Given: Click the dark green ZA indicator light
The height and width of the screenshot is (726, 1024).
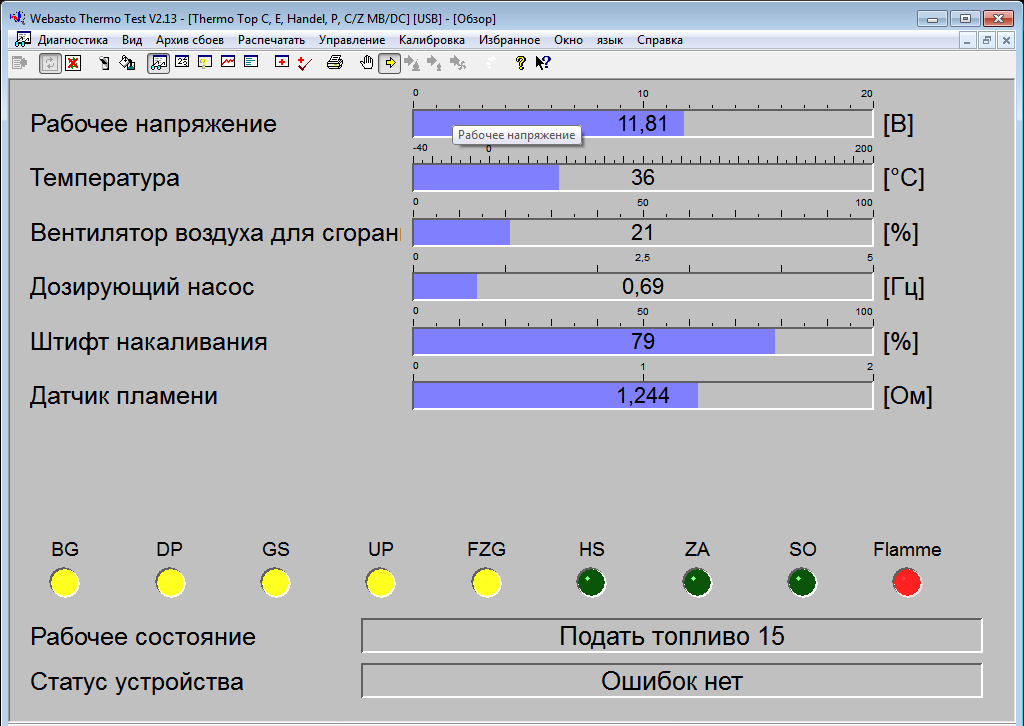Looking at the screenshot, I should point(697,582).
